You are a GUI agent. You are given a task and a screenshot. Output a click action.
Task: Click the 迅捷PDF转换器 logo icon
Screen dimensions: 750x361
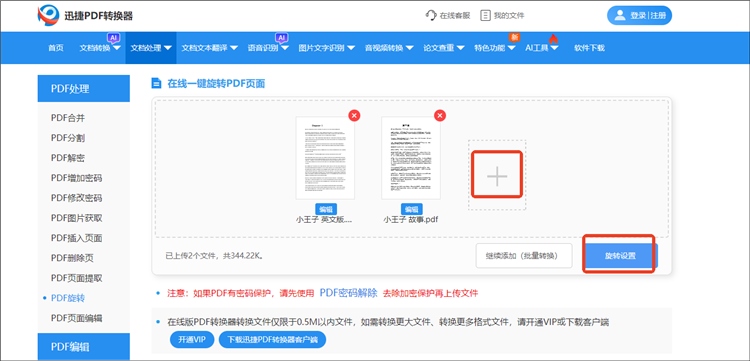48,15
